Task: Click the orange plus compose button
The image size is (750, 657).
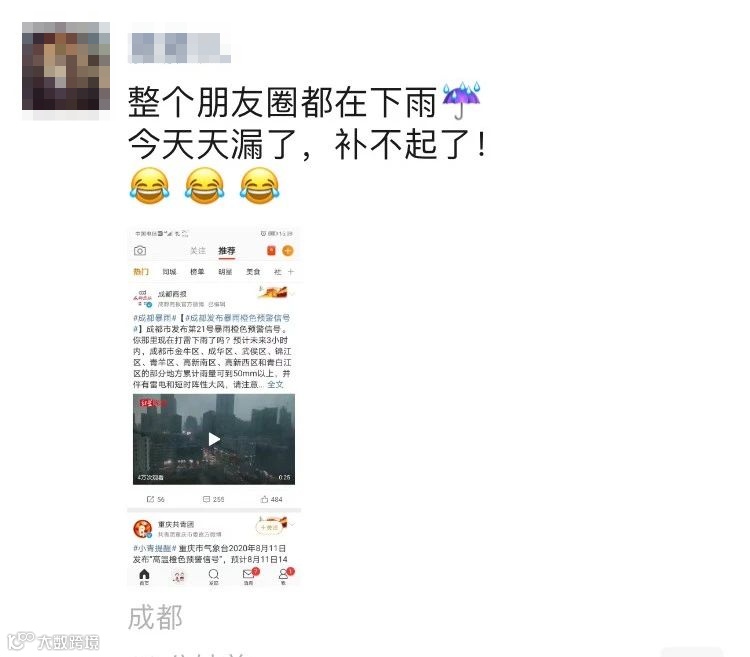Action: click(x=288, y=251)
